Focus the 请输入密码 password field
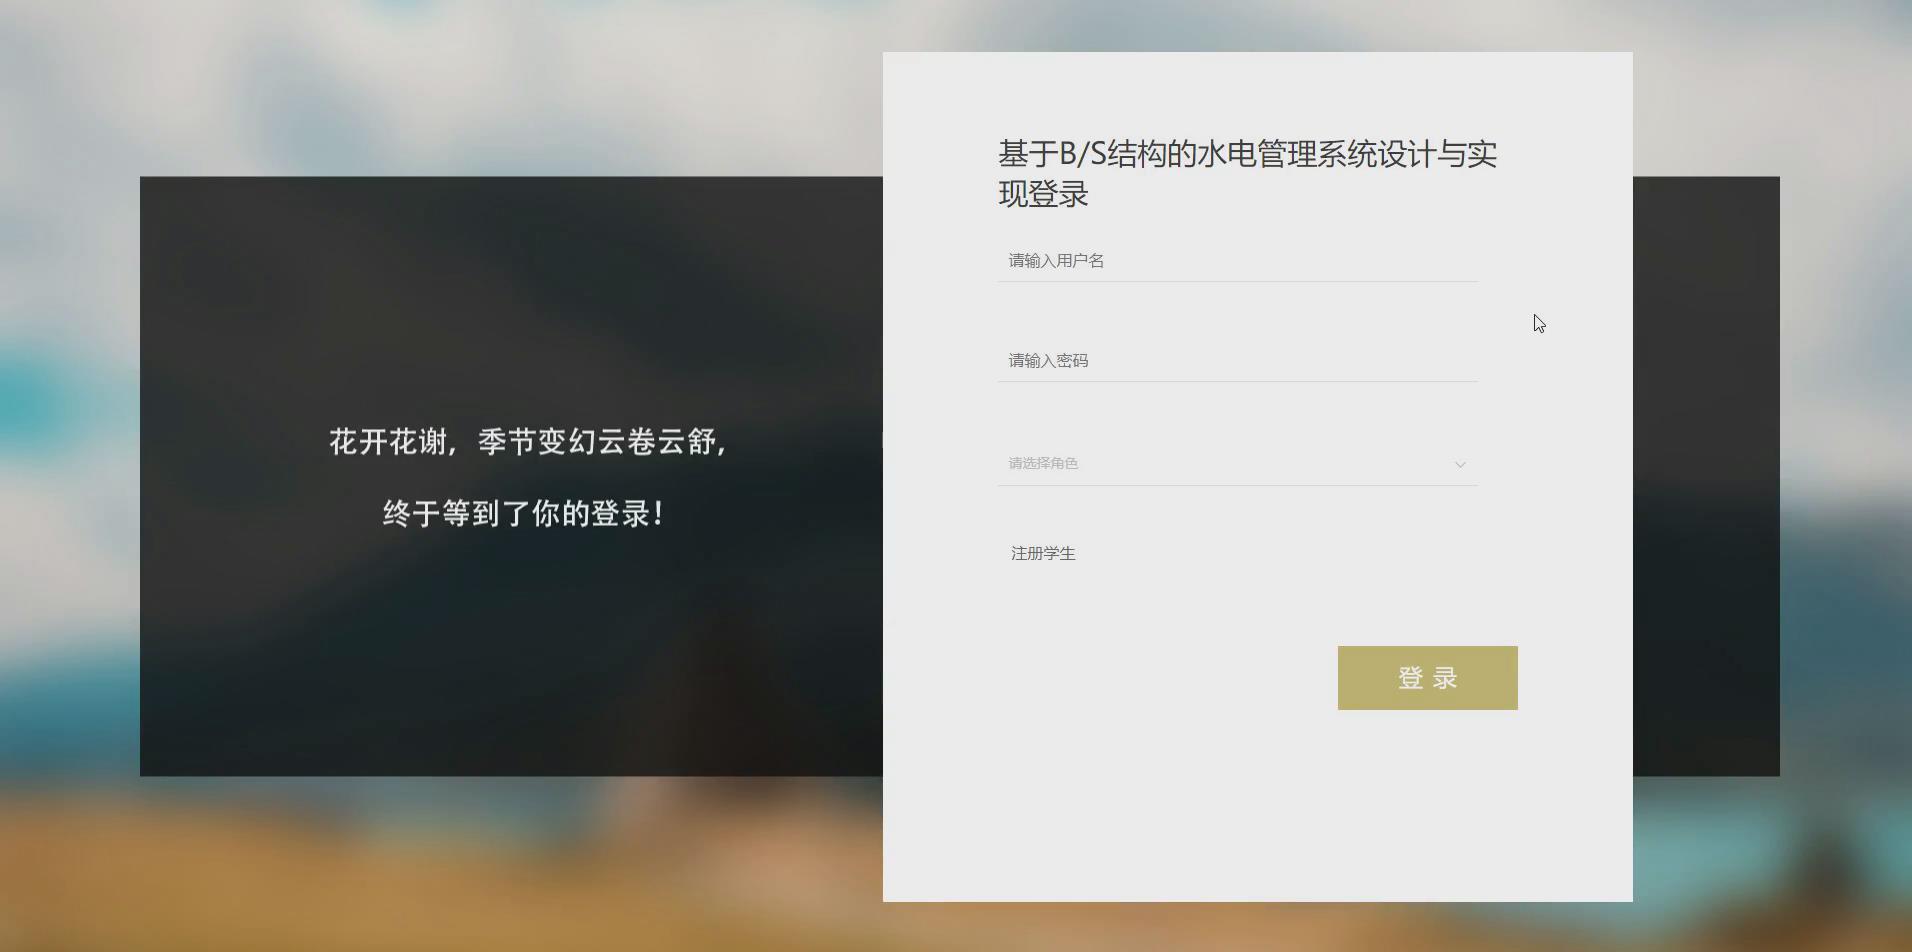This screenshot has width=1912, height=952. click(x=1237, y=361)
